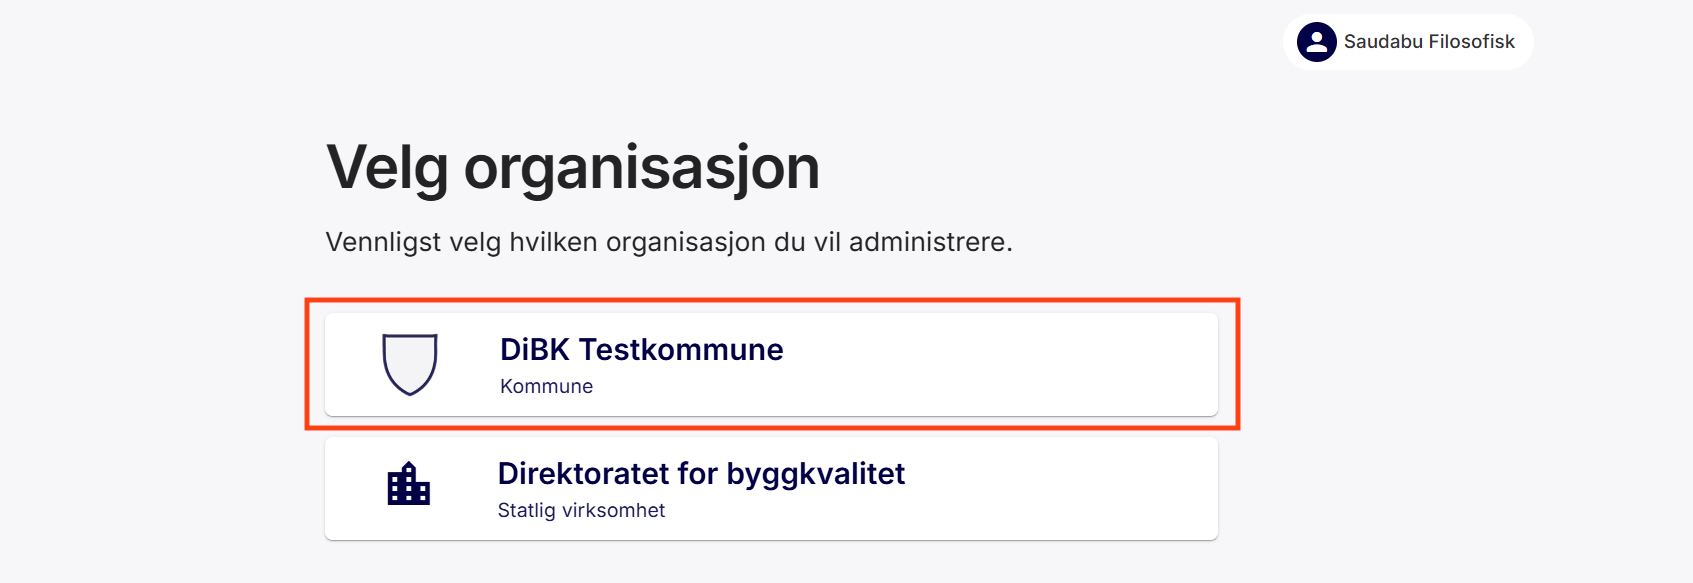Click the shield icon for DiBK Testkommune

[x=409, y=365]
